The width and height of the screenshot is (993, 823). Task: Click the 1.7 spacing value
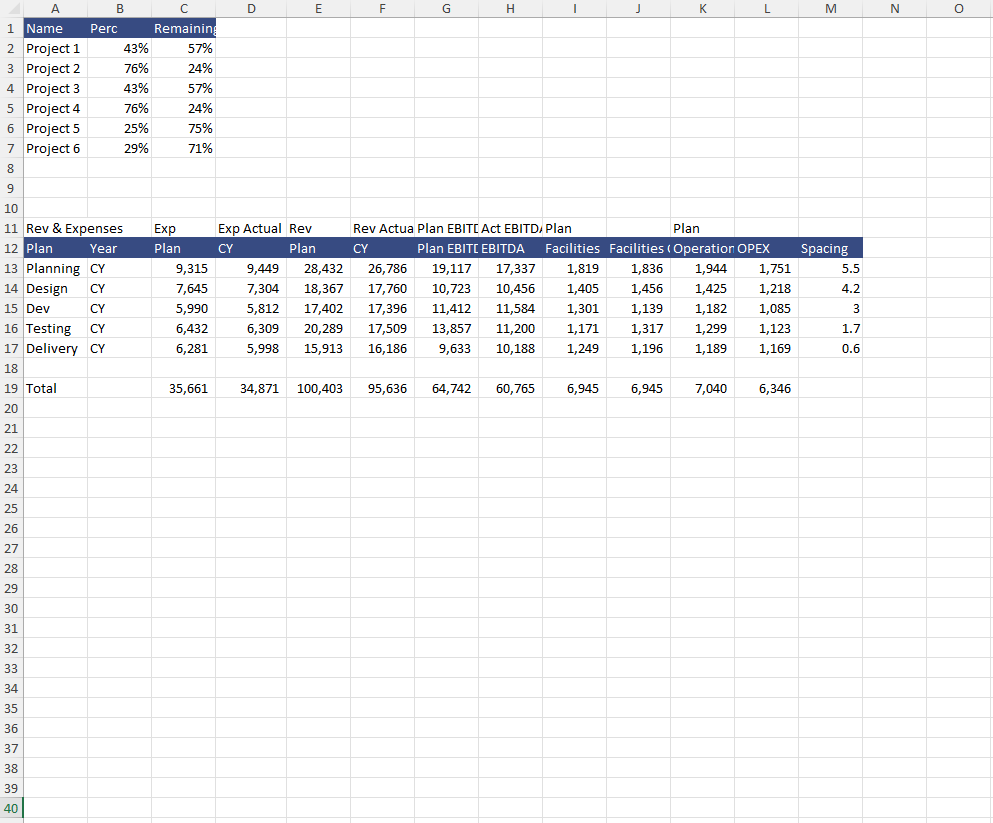(830, 329)
